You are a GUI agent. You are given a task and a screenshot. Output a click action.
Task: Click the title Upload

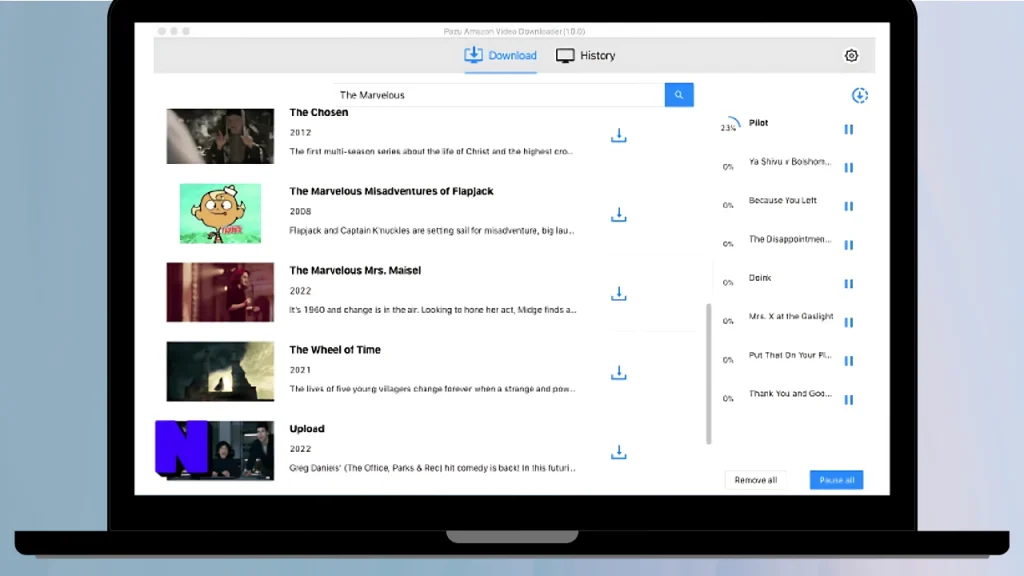point(307,429)
